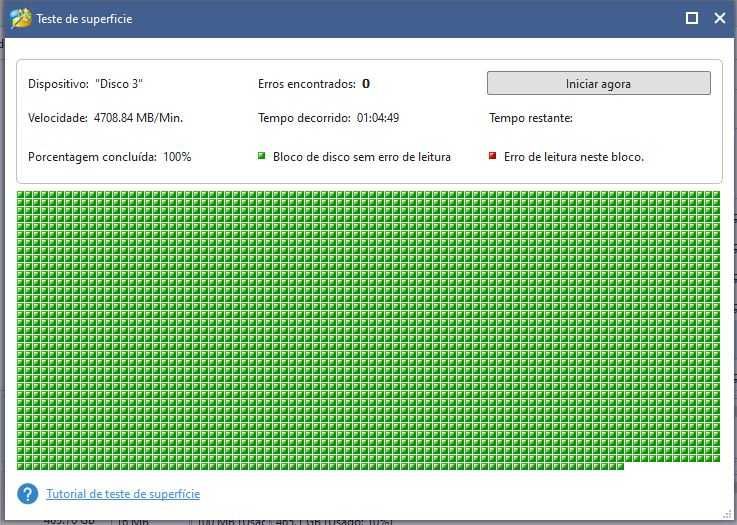This screenshot has width=737, height=525.
Task: Click the Porcentagem concluída 100% text
Action: pos(110,157)
